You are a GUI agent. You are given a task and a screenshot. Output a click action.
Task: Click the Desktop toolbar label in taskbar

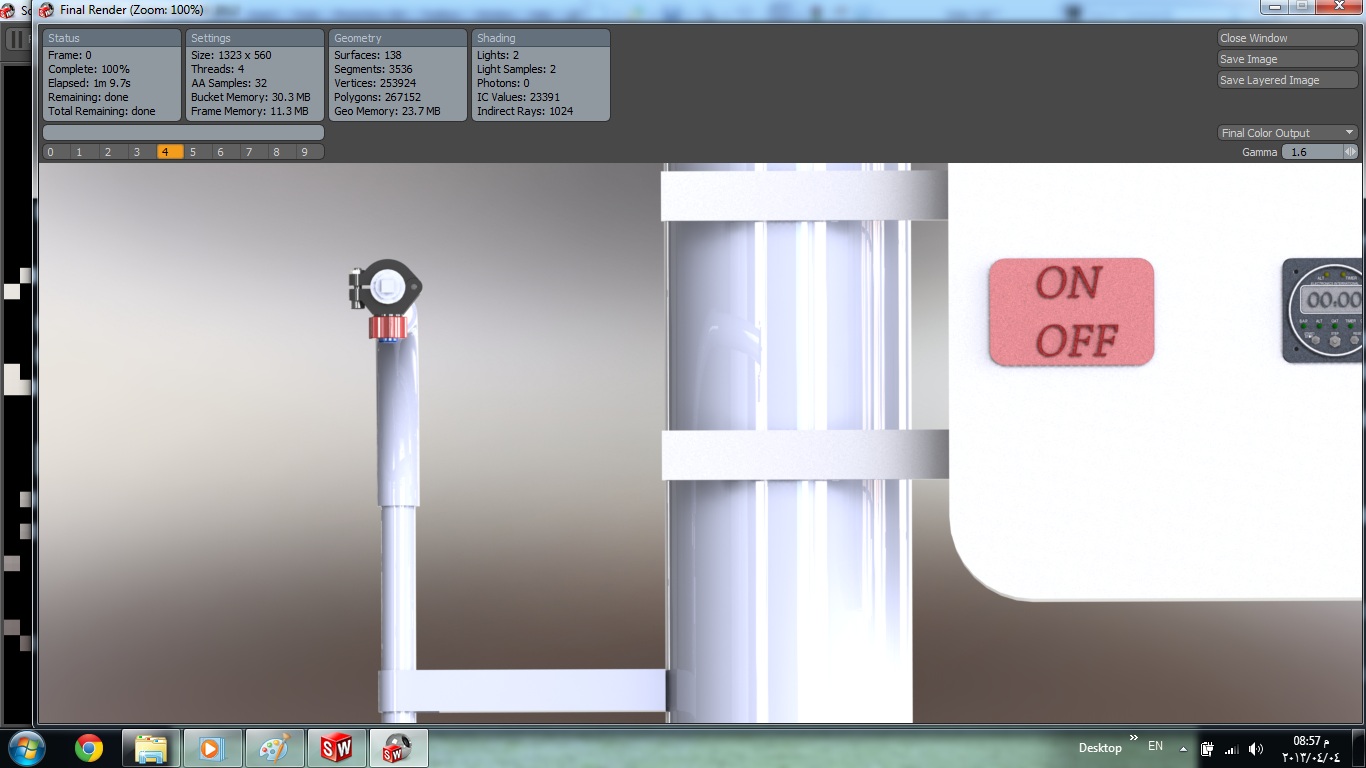coord(1100,748)
